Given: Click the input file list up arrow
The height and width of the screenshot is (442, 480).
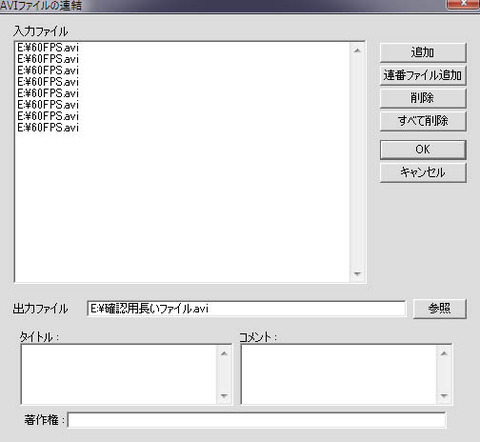Looking at the screenshot, I should [357, 51].
